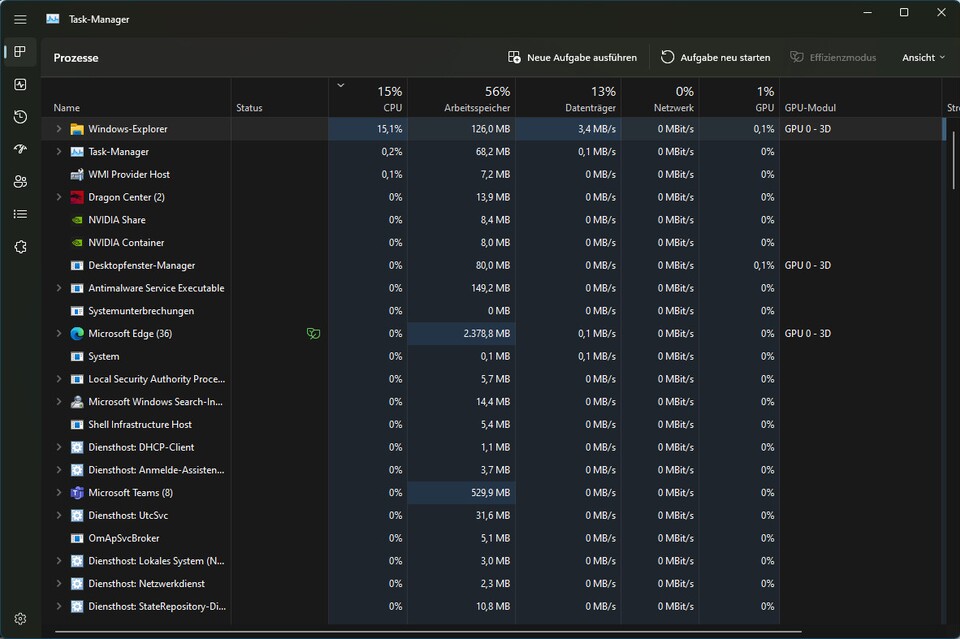The height and width of the screenshot is (639, 960).
Task: Click the 2.378,8 MB memory cell
Action: pyautogui.click(x=461, y=334)
